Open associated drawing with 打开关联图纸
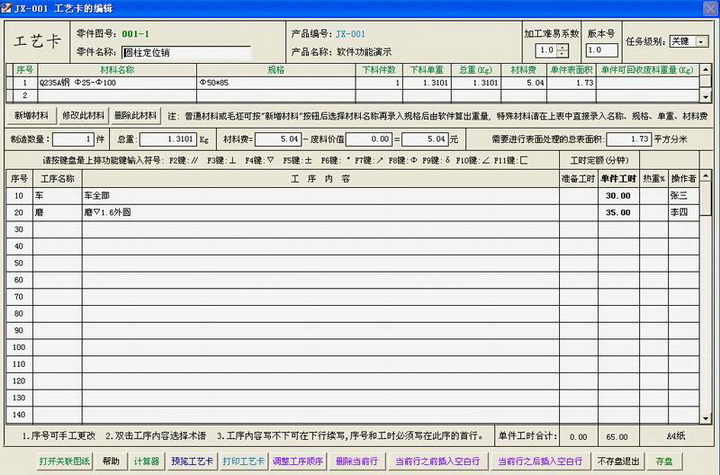Screen dimensions: 720x475 64,461
